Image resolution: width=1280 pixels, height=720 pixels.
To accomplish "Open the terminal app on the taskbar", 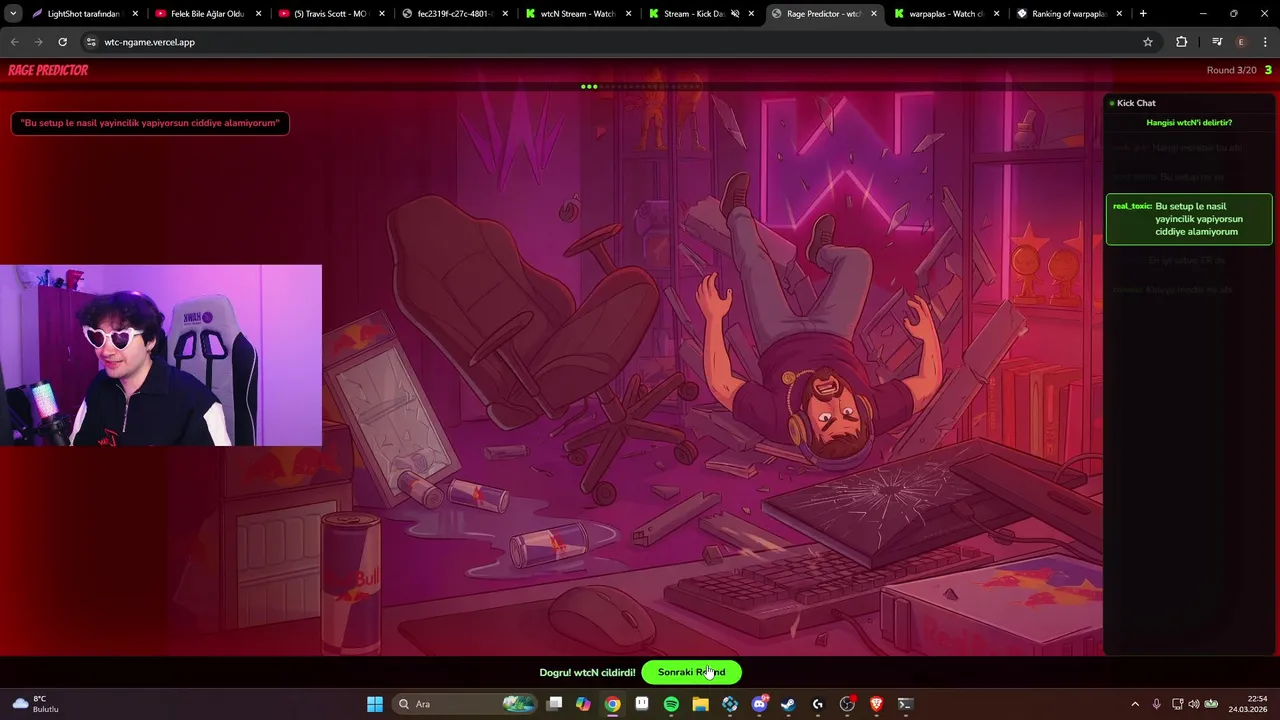I will [x=905, y=704].
